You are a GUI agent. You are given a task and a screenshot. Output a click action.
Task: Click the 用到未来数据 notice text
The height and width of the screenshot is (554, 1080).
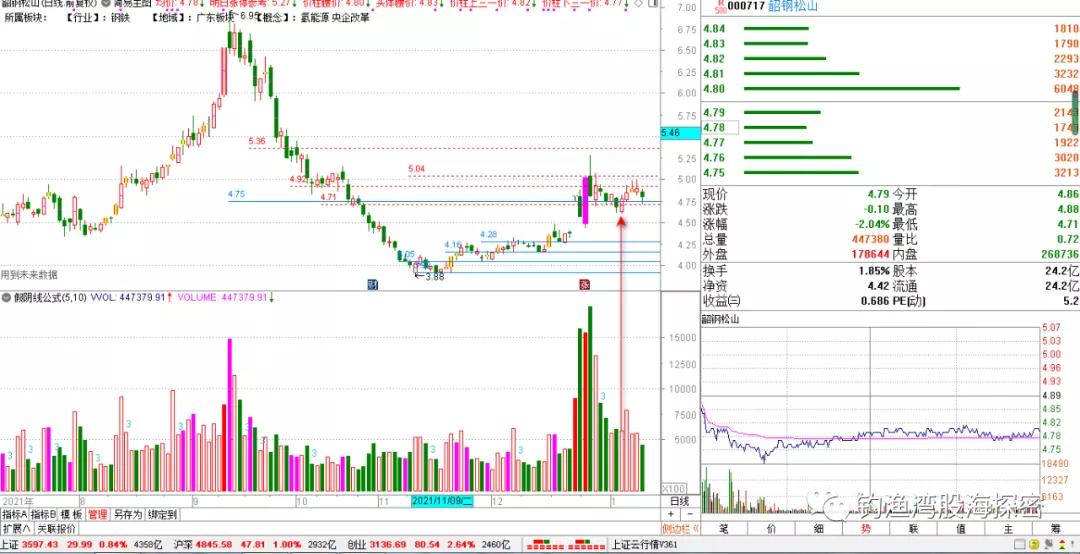pyautogui.click(x=29, y=274)
